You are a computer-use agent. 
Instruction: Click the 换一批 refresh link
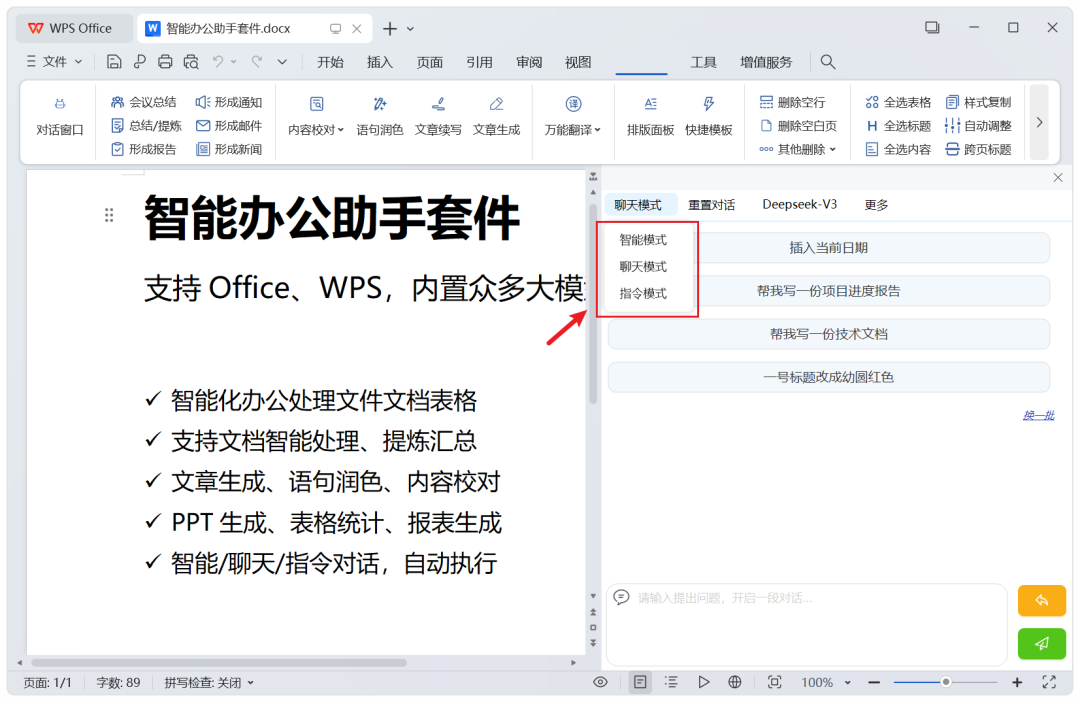(1039, 415)
